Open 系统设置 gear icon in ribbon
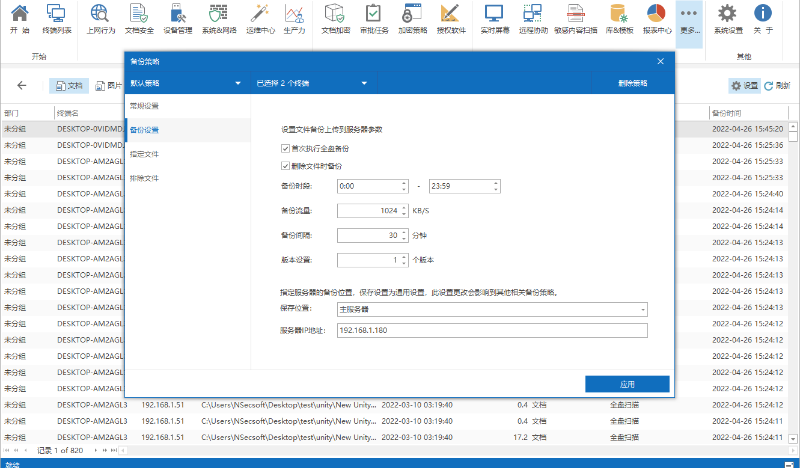Screen dimensions: 800x468 pos(728,19)
